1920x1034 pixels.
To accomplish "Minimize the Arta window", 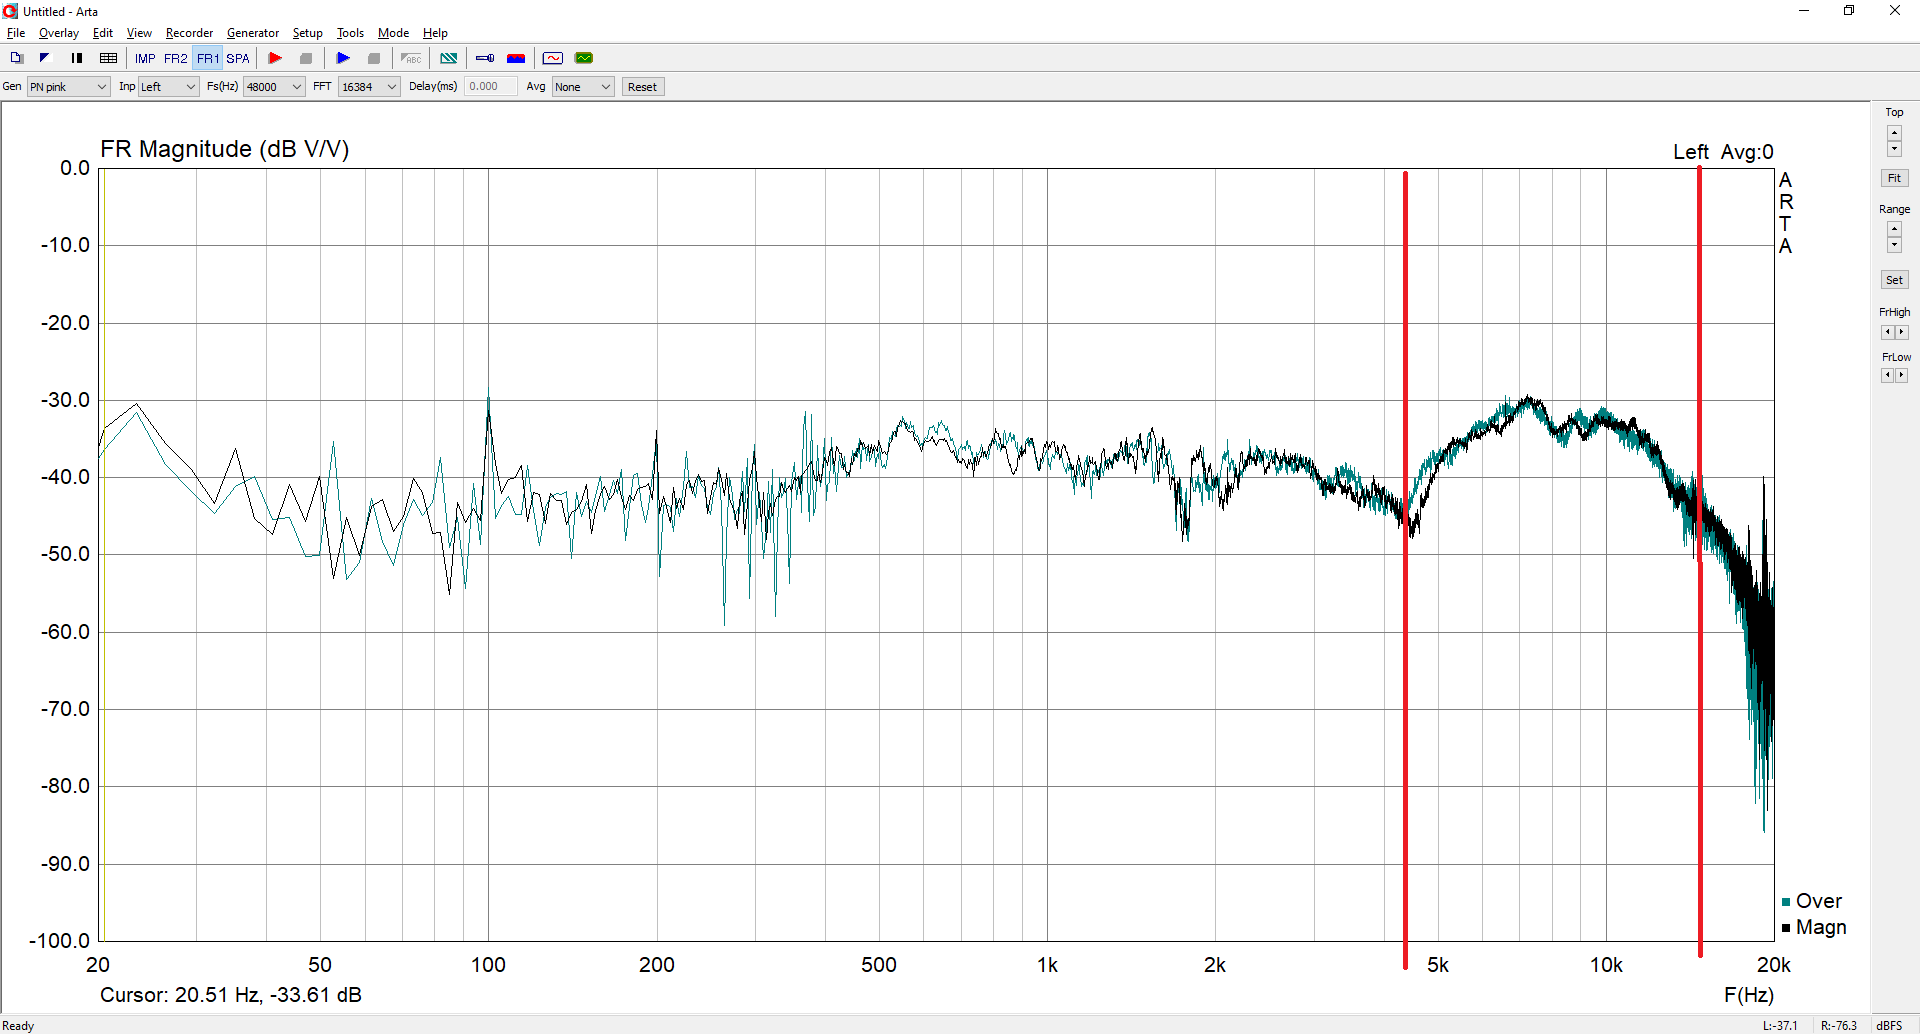I will pos(1804,11).
